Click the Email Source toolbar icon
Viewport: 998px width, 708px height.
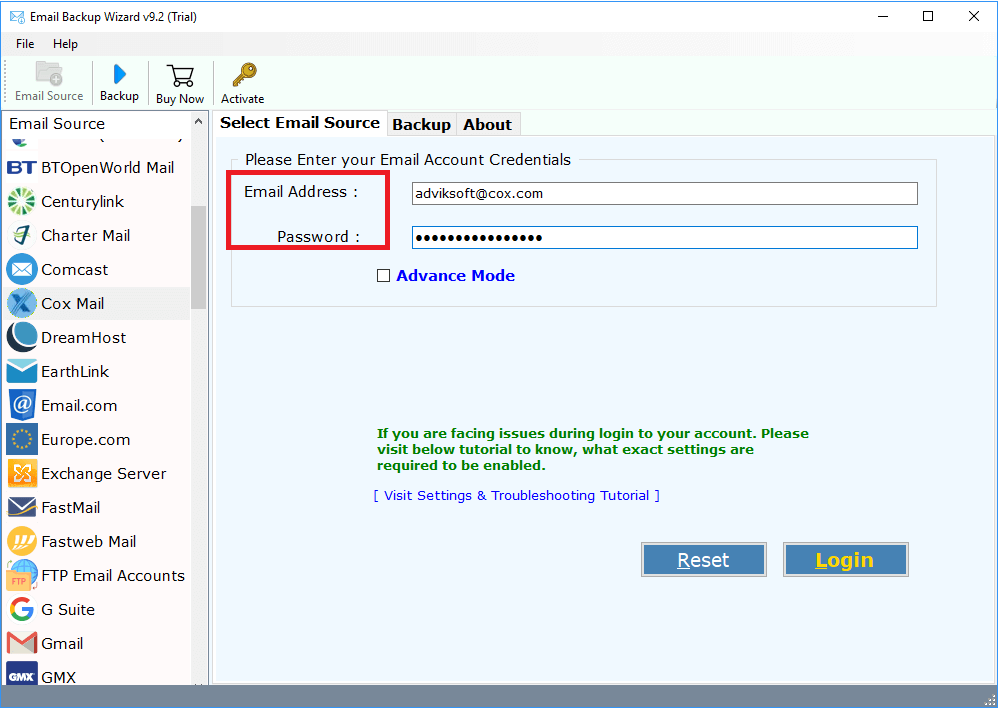49,74
